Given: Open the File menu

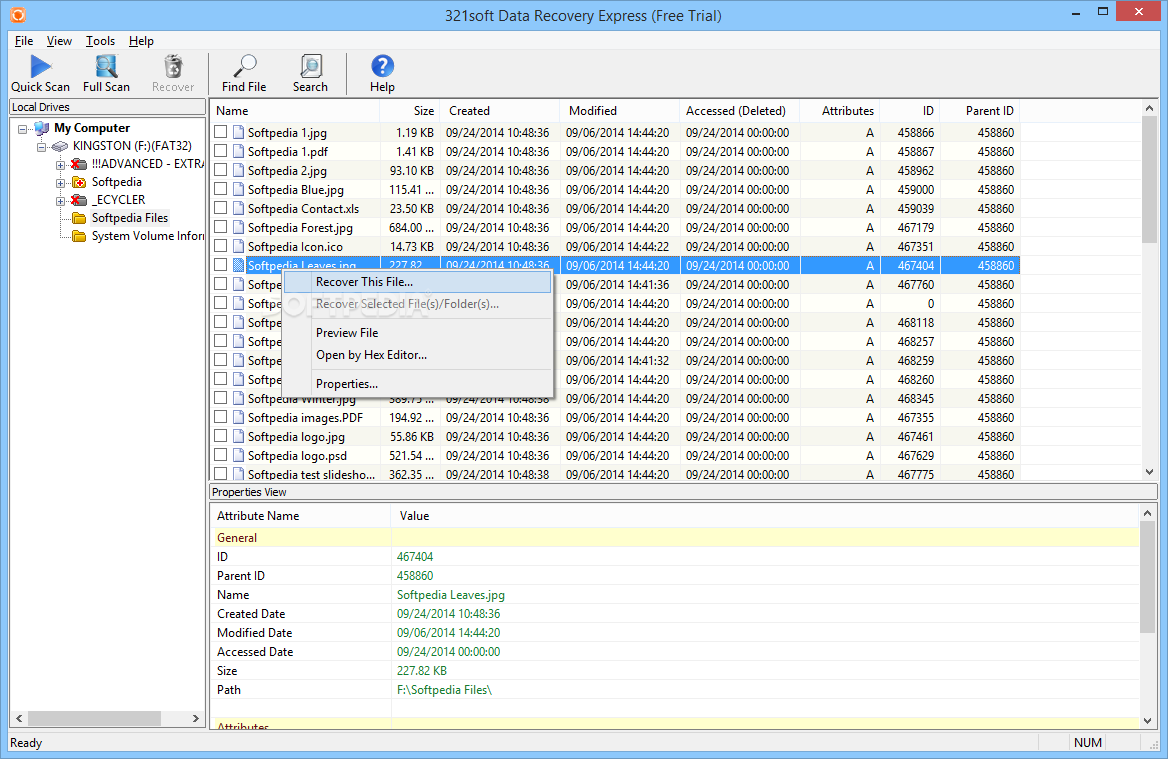Looking at the screenshot, I should coord(24,41).
